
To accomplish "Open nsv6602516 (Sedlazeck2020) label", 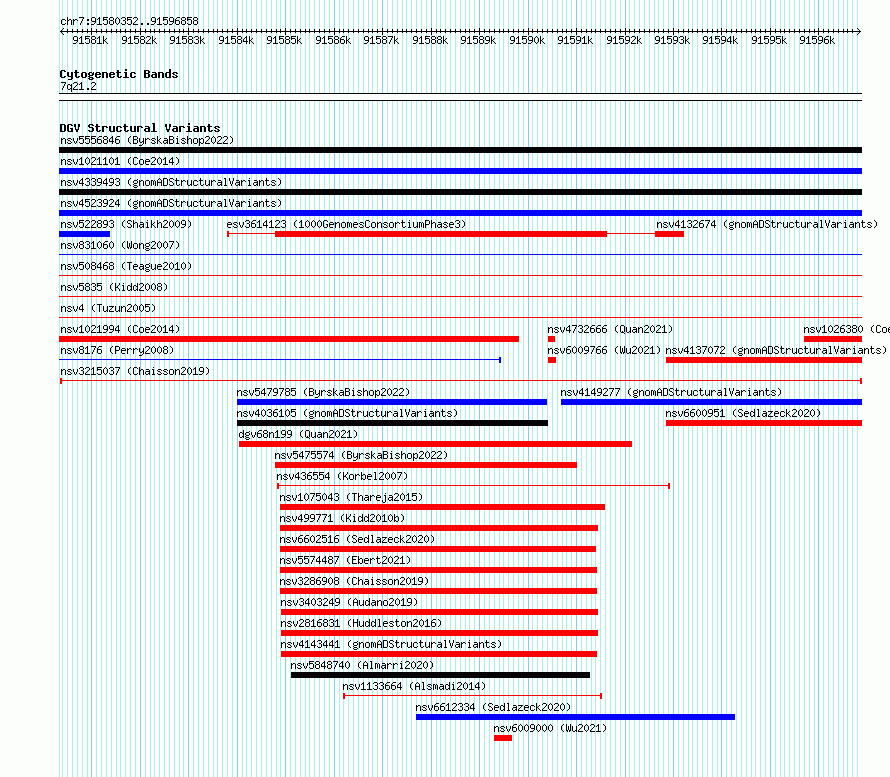I will coord(358,539).
